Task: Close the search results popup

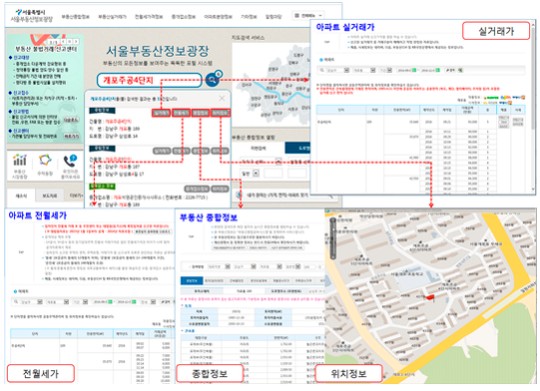Action: click(x=222, y=99)
